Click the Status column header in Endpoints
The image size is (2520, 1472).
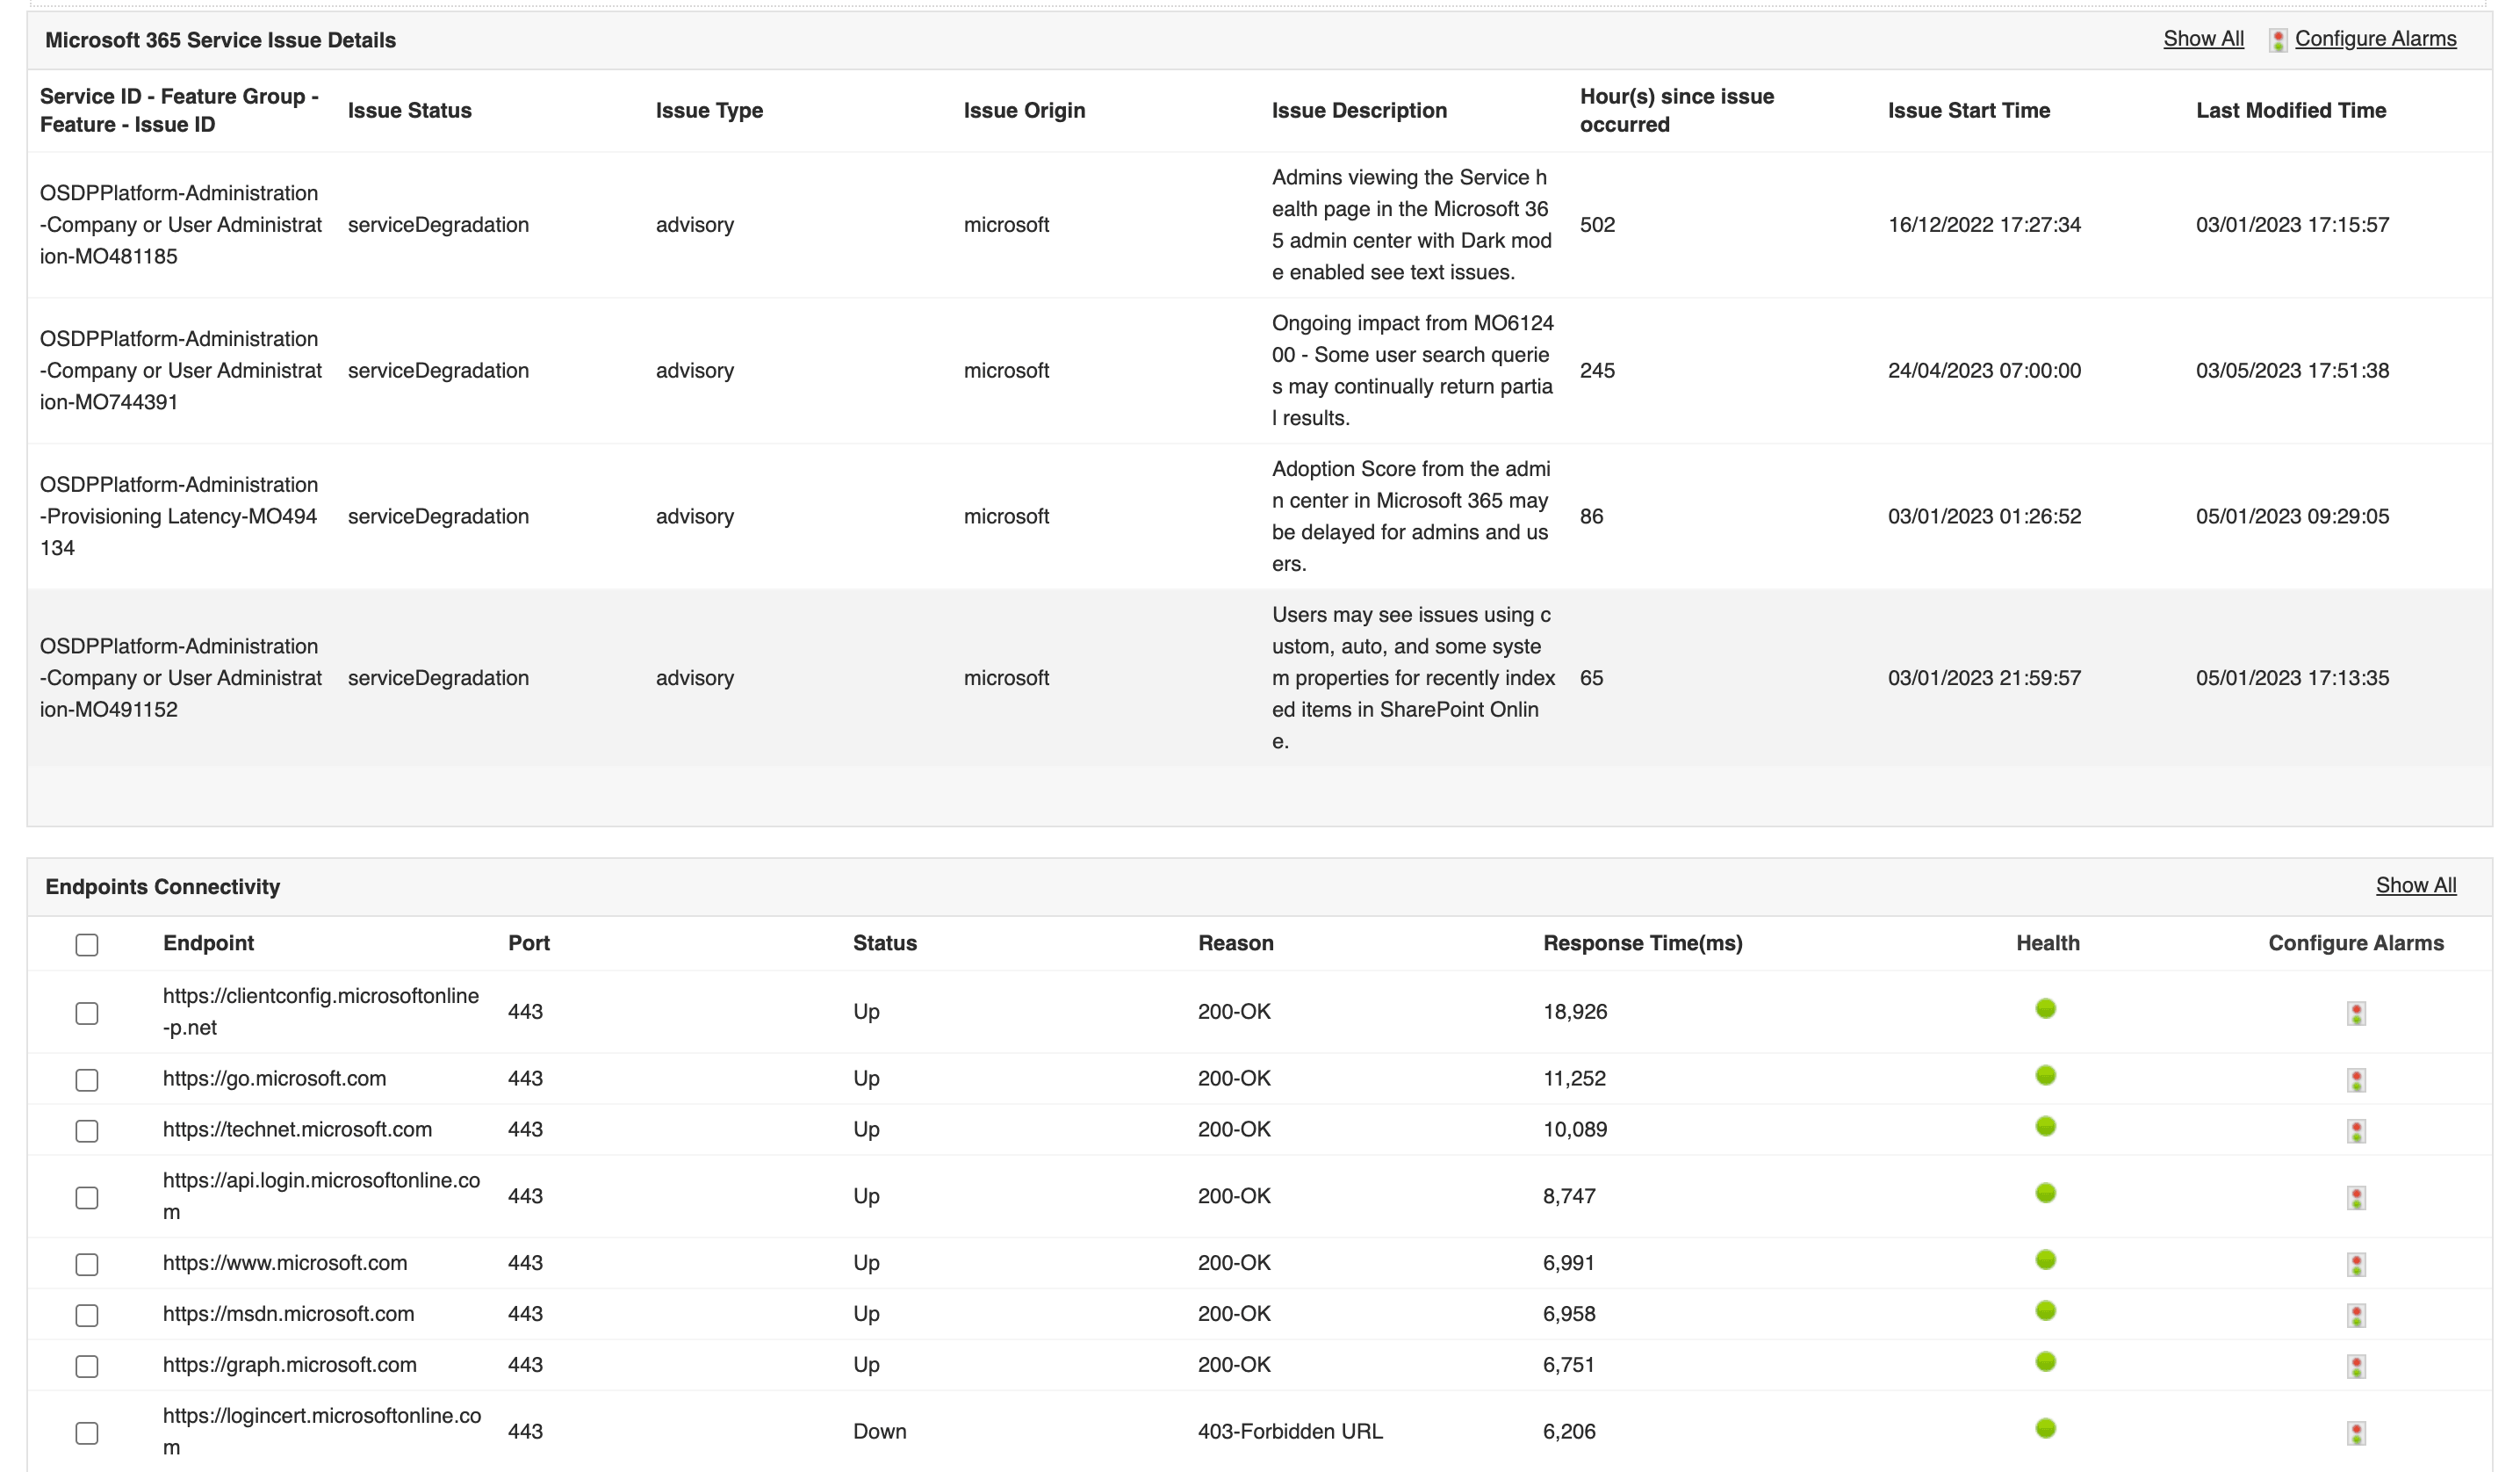pyautogui.click(x=884, y=943)
